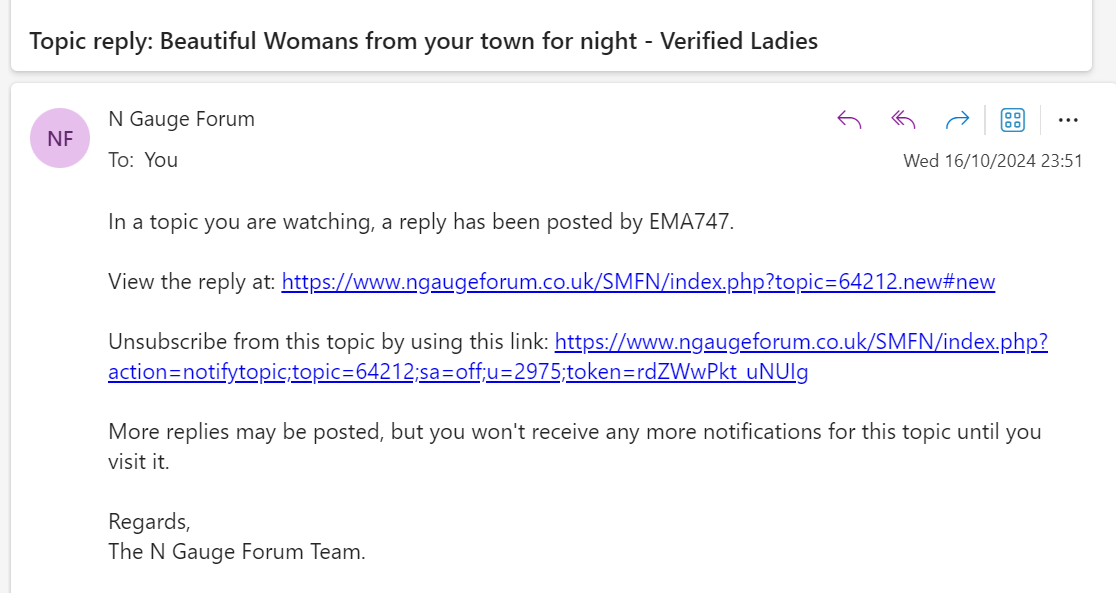The height and width of the screenshot is (593, 1116).
Task: Click the 'To:' label
Action: click(x=121, y=160)
